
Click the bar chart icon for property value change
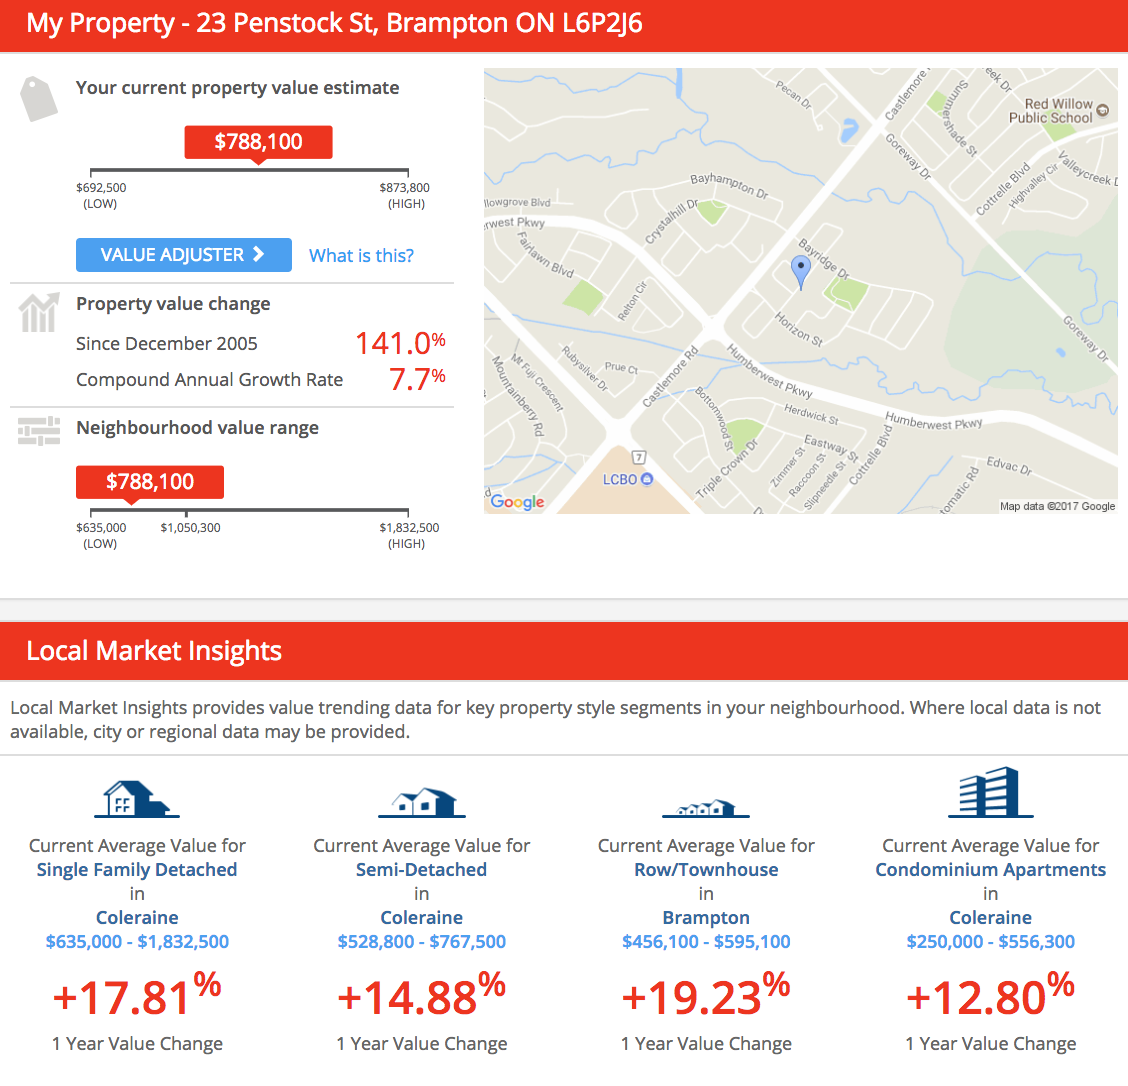click(x=39, y=313)
